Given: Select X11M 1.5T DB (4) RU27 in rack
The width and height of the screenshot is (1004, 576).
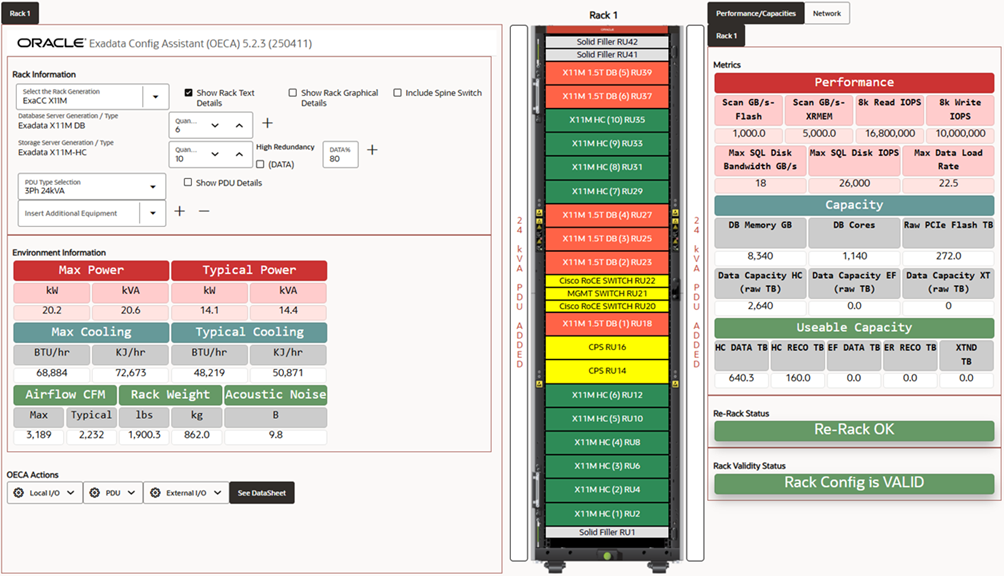Looking at the screenshot, I should [607, 215].
